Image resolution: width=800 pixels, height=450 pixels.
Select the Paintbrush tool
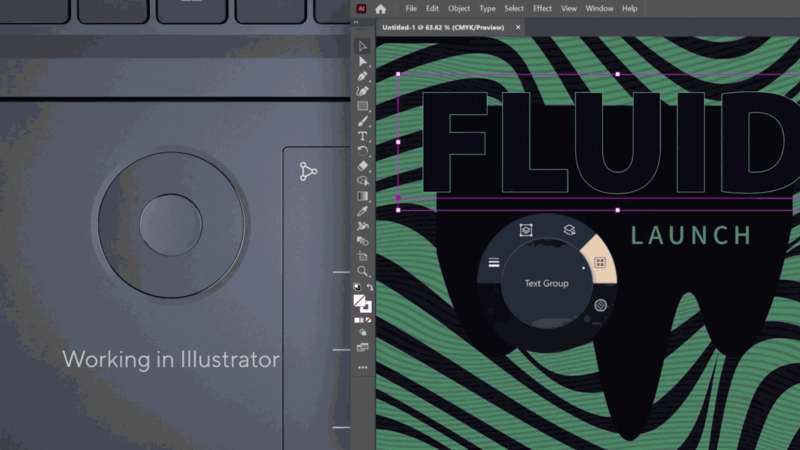tap(362, 121)
